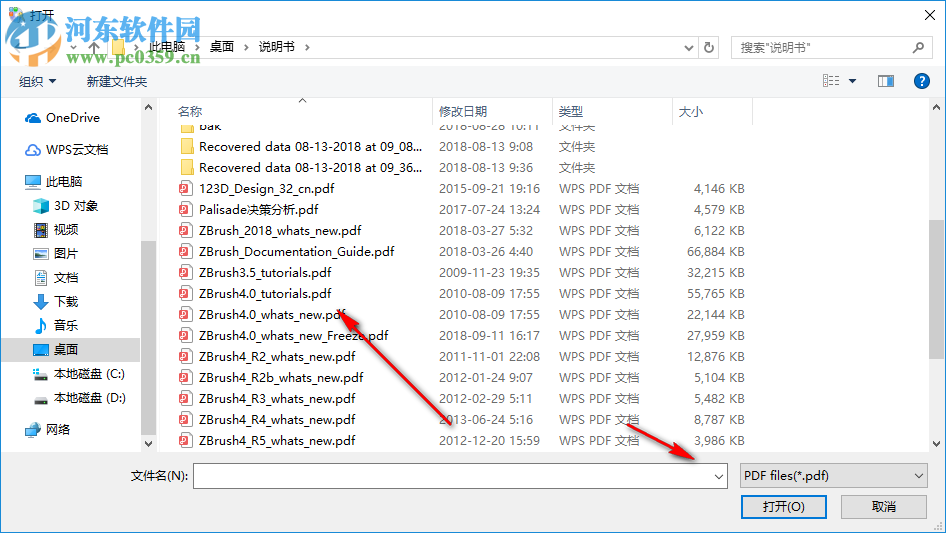Toggle the preview pane icon
Viewport: 946px width, 533px height.
point(886,81)
